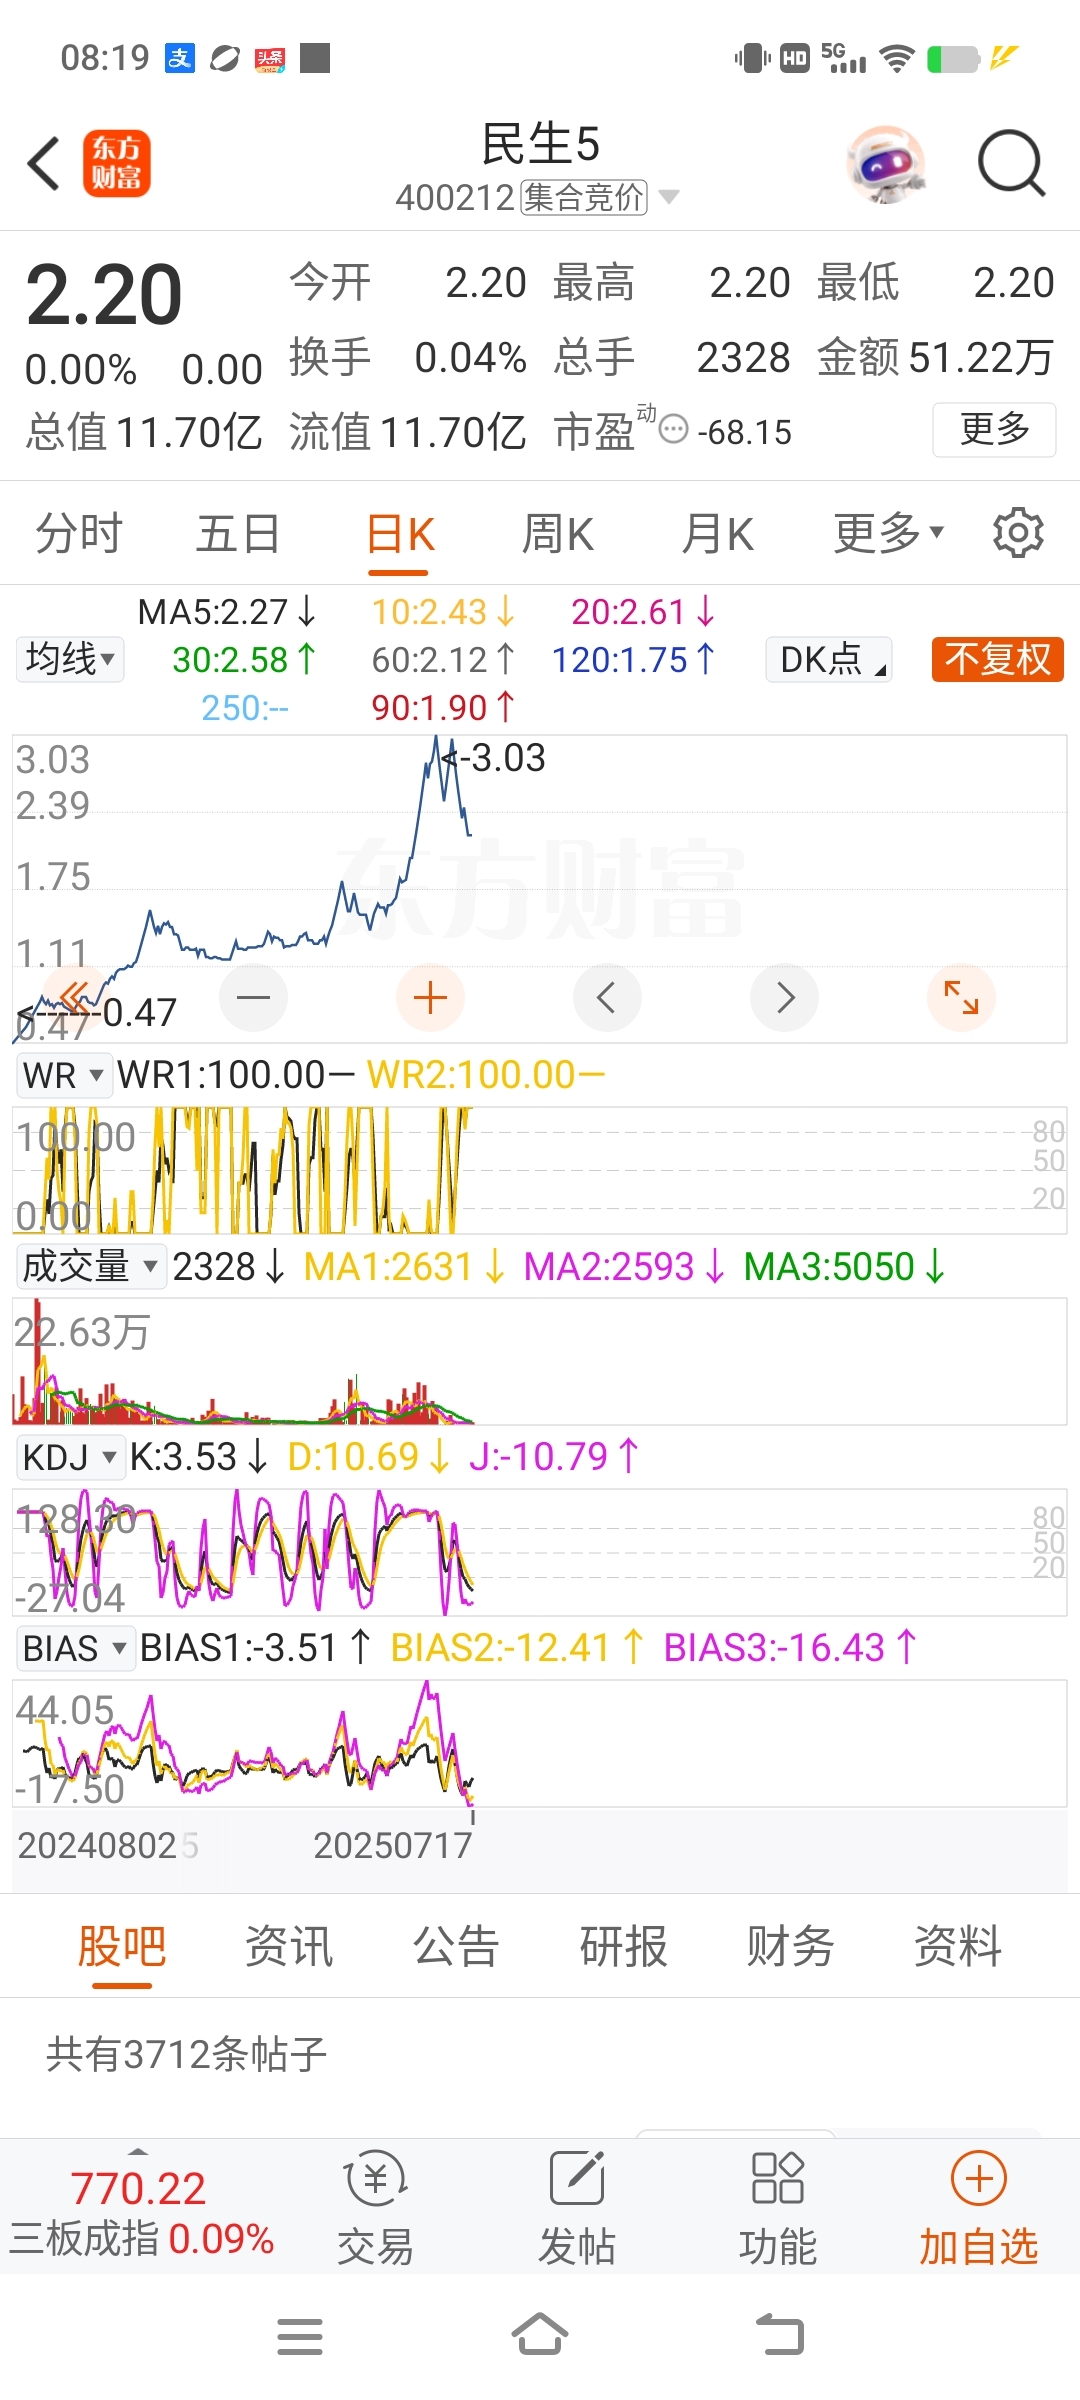Tap the 发帖 compose icon
1080x2400 pixels.
coord(577,2180)
